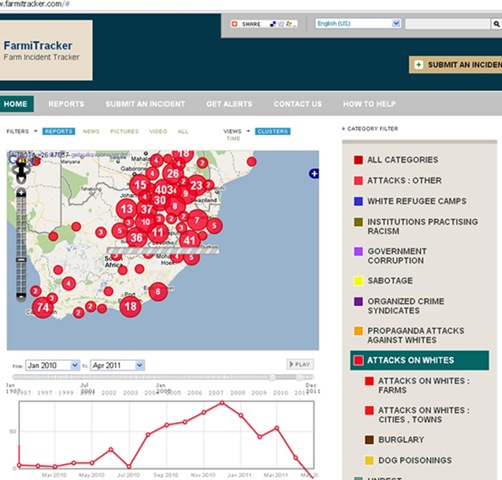The width and height of the screenshot is (502, 480).
Task: Click the search input field
Action: click(x=448, y=24)
